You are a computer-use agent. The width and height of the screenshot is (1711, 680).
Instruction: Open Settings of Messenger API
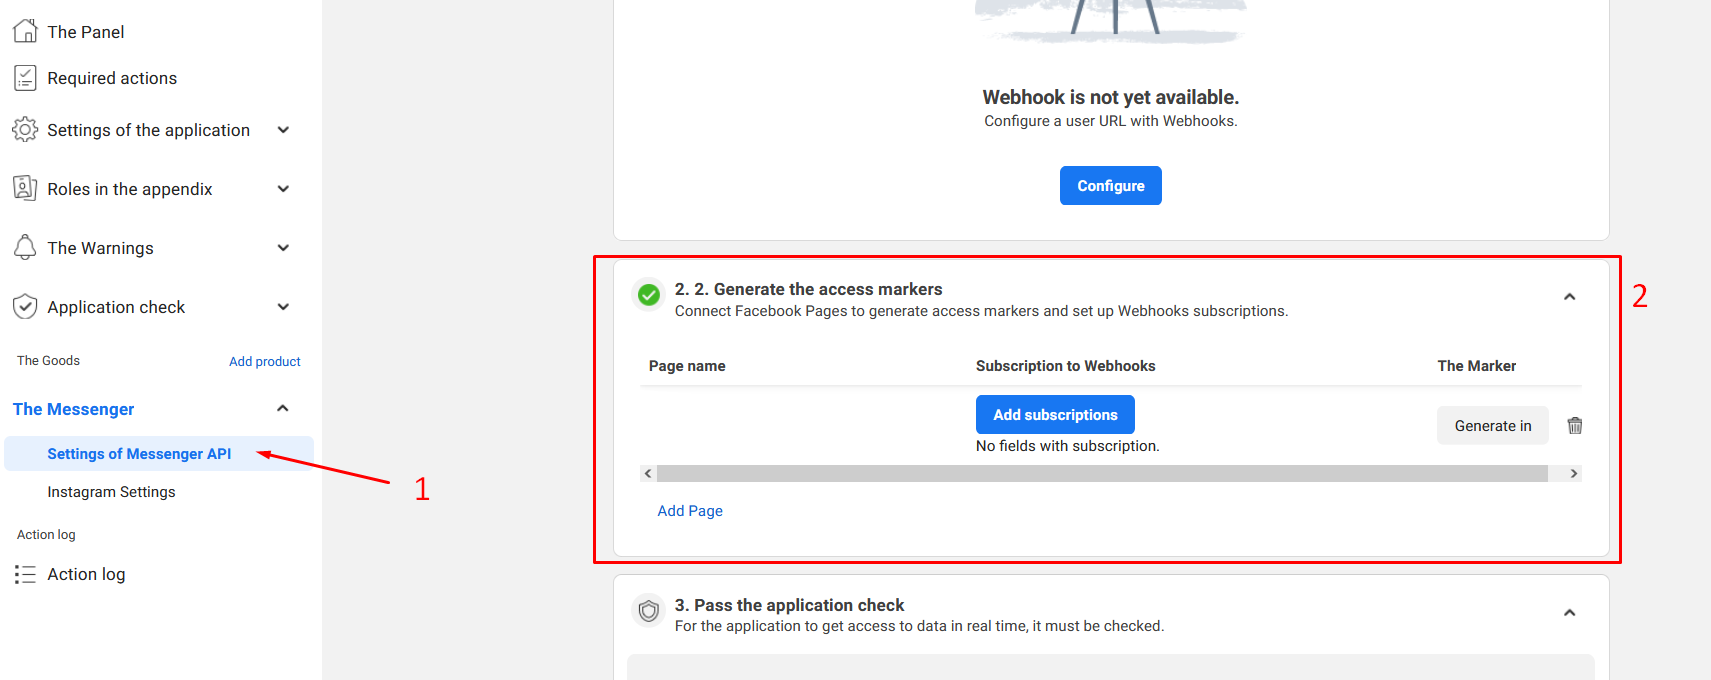pyautogui.click(x=139, y=454)
